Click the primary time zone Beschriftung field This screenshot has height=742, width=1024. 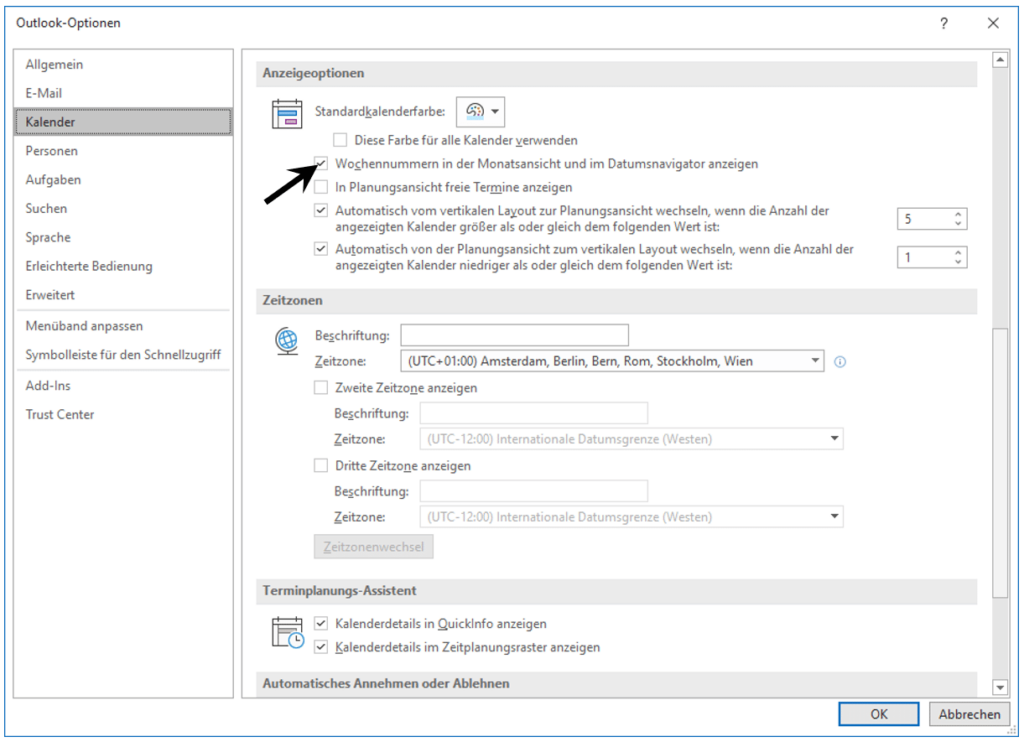point(515,335)
